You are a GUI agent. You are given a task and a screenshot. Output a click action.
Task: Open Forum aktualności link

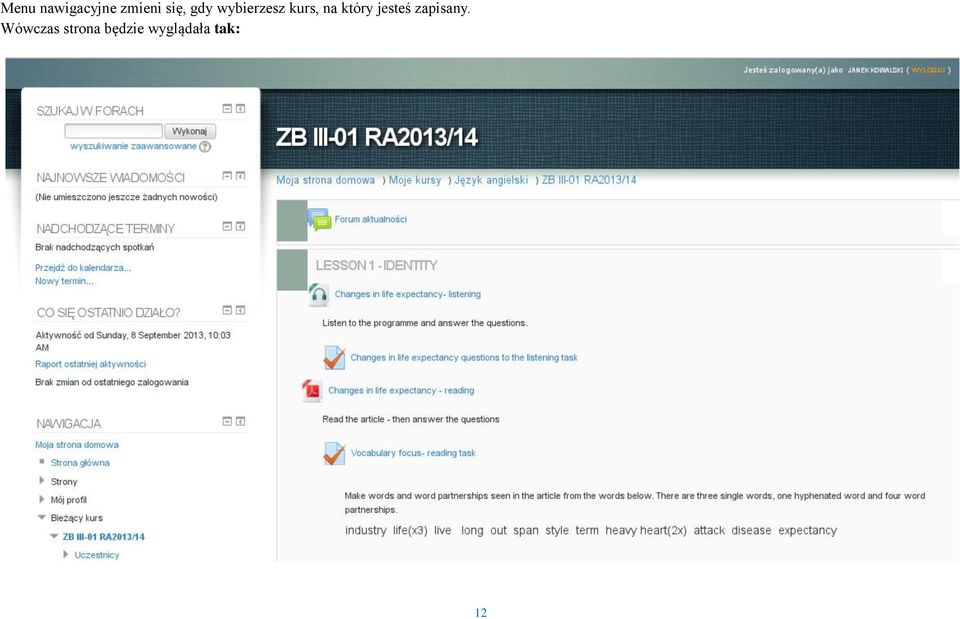(370, 219)
